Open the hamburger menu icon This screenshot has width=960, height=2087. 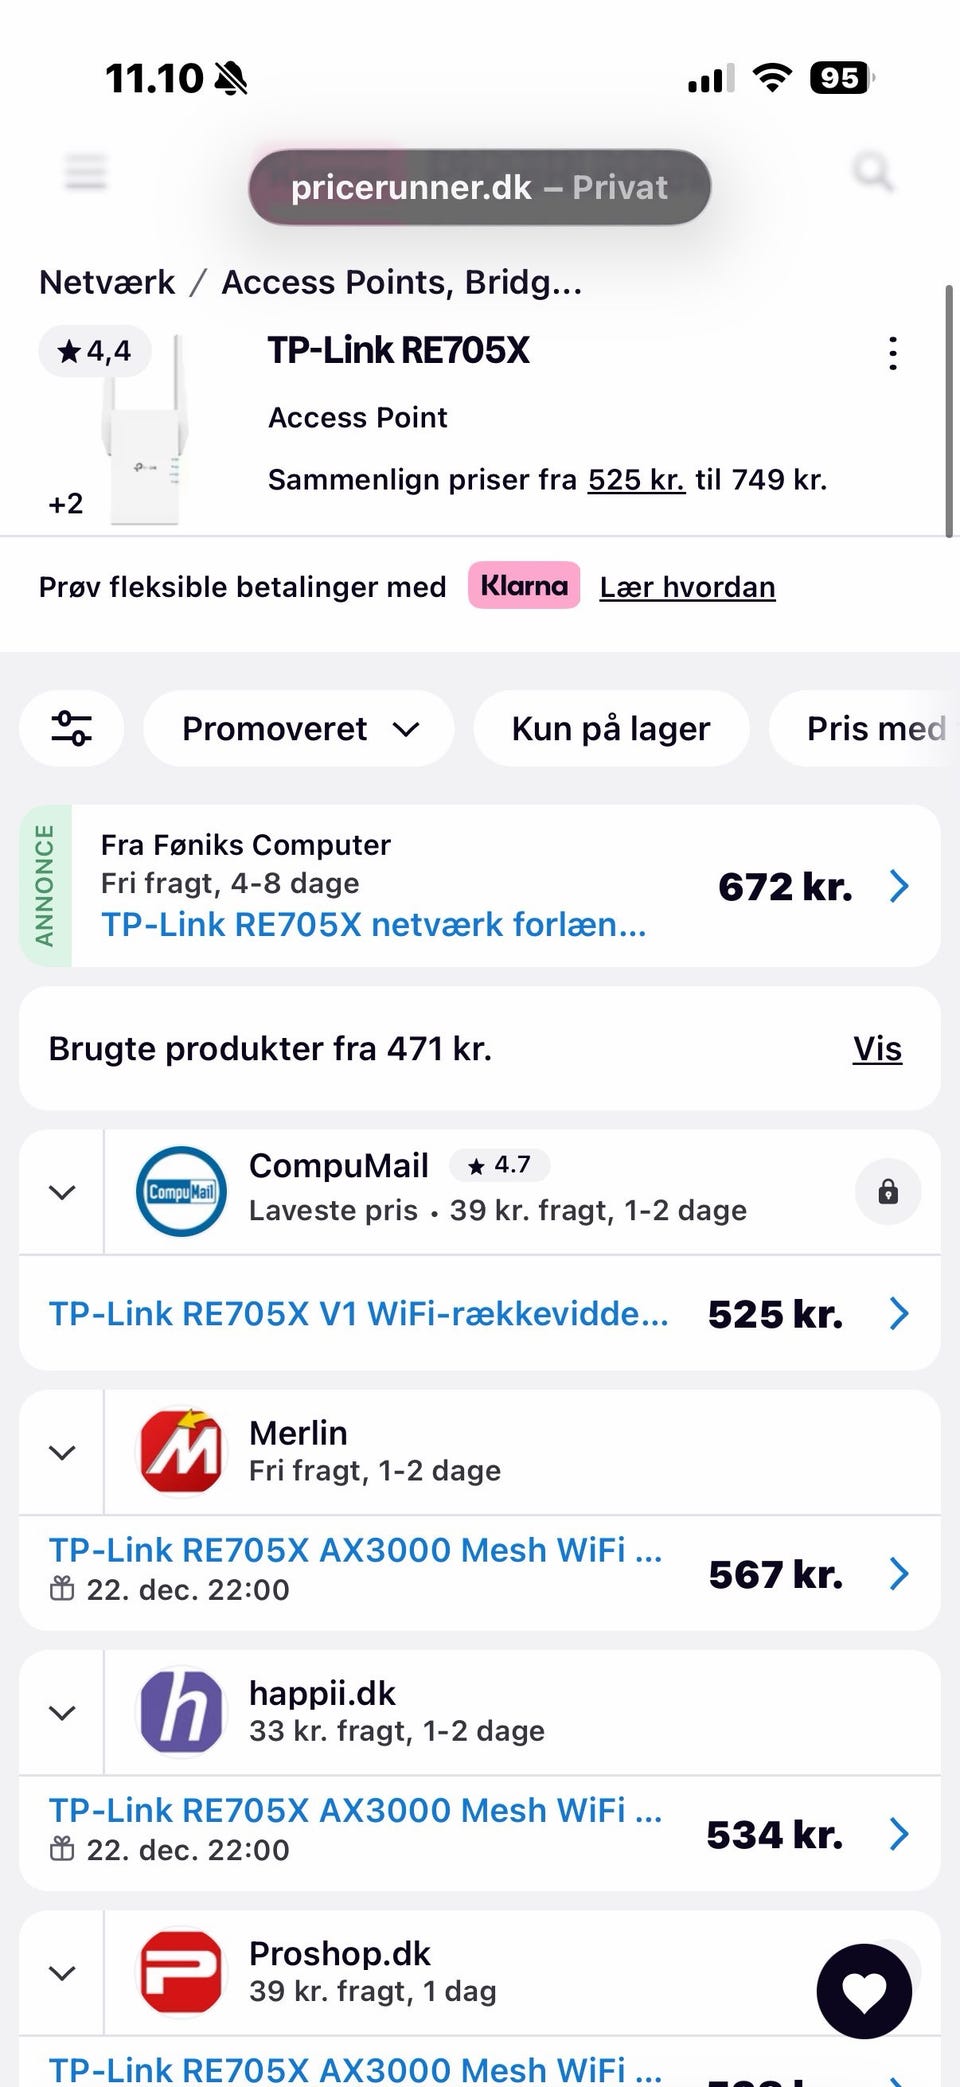pos(86,172)
